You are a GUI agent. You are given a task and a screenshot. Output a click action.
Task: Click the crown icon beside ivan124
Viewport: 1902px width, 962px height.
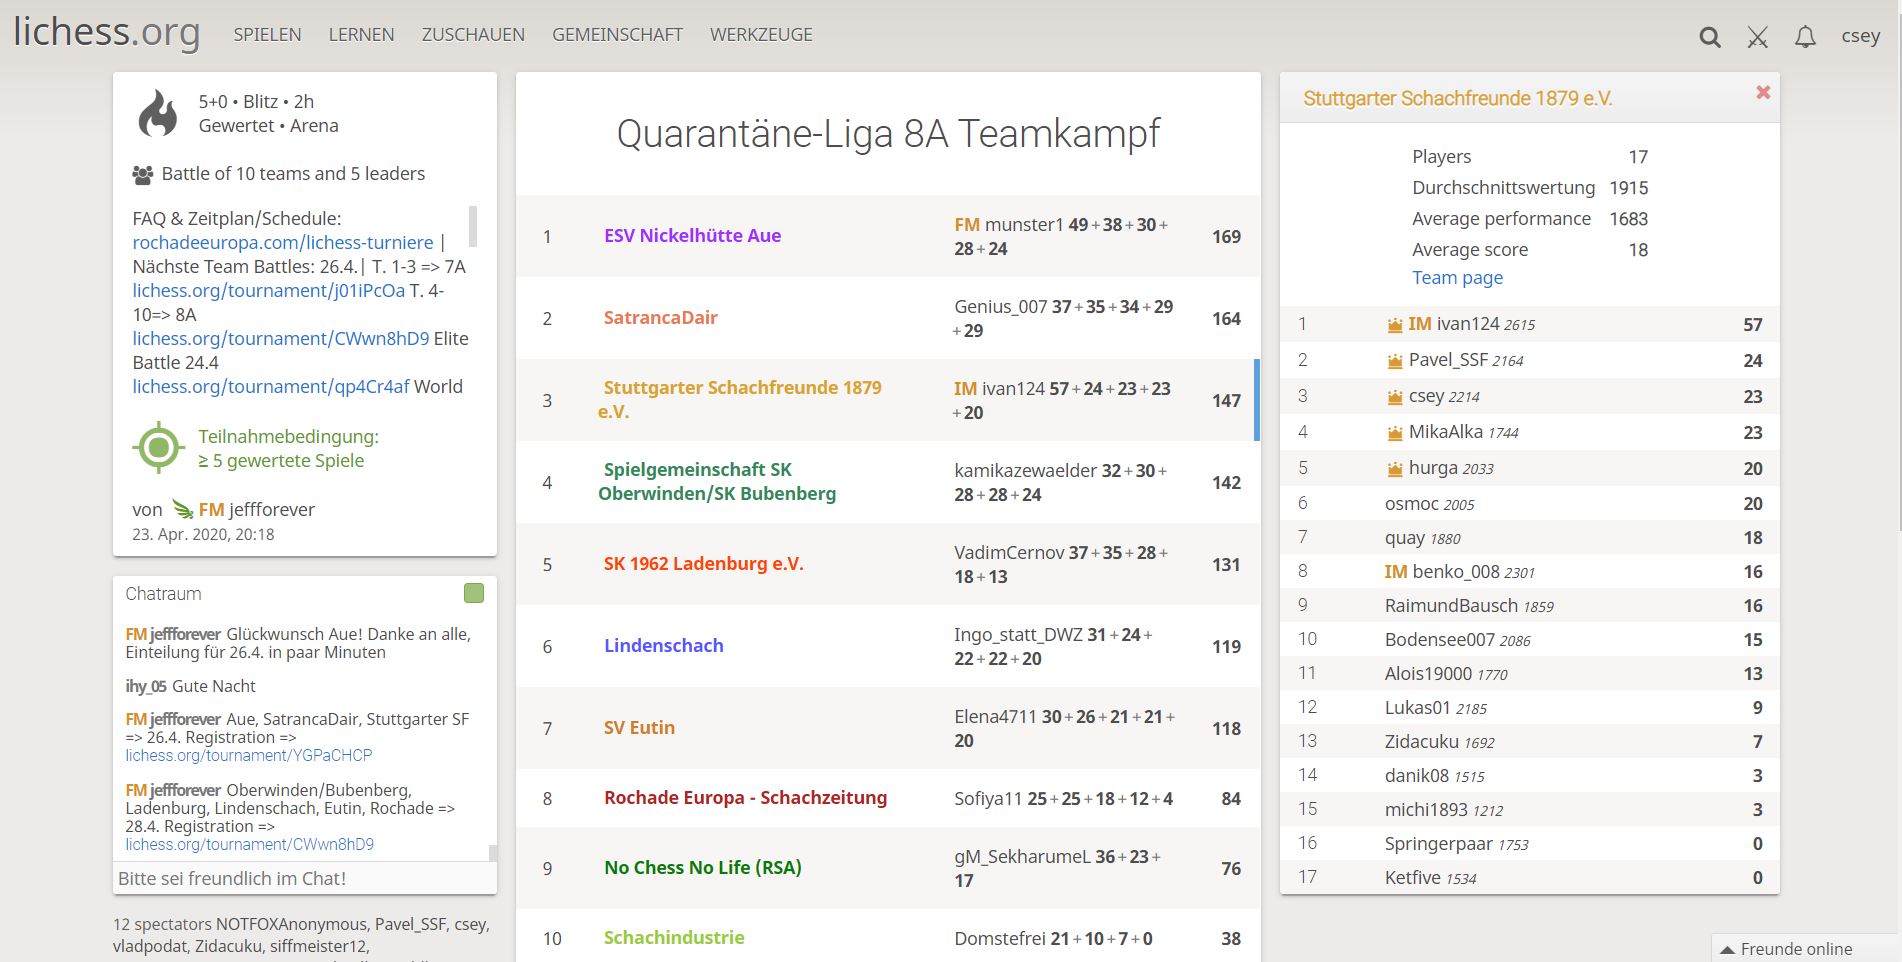coord(1395,325)
